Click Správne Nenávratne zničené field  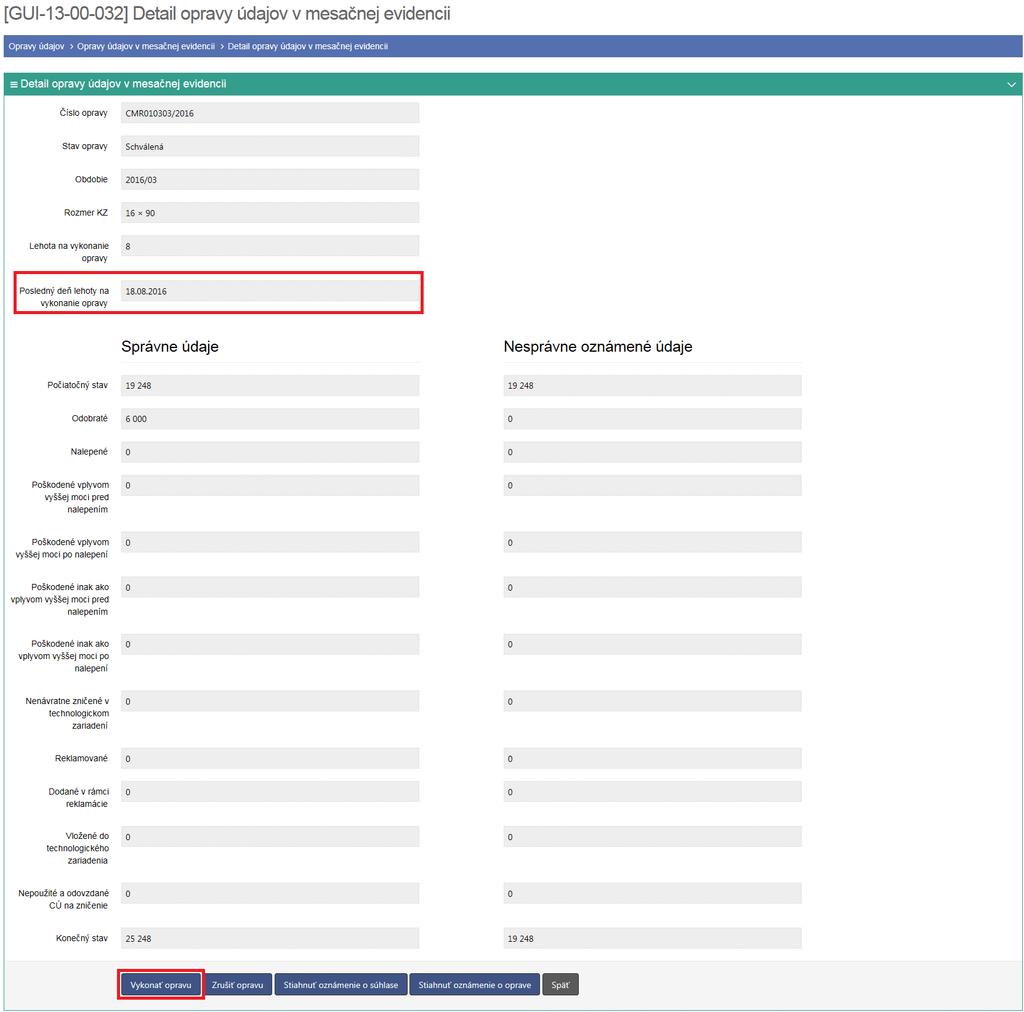[270, 701]
